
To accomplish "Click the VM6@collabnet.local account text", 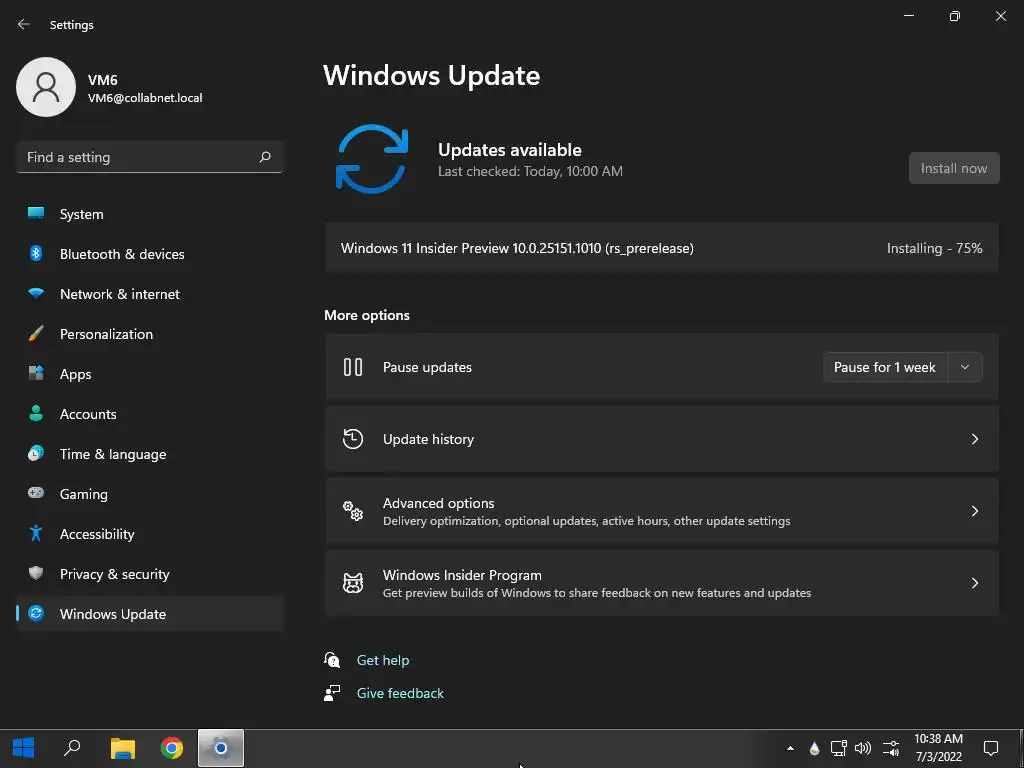I will click(145, 98).
